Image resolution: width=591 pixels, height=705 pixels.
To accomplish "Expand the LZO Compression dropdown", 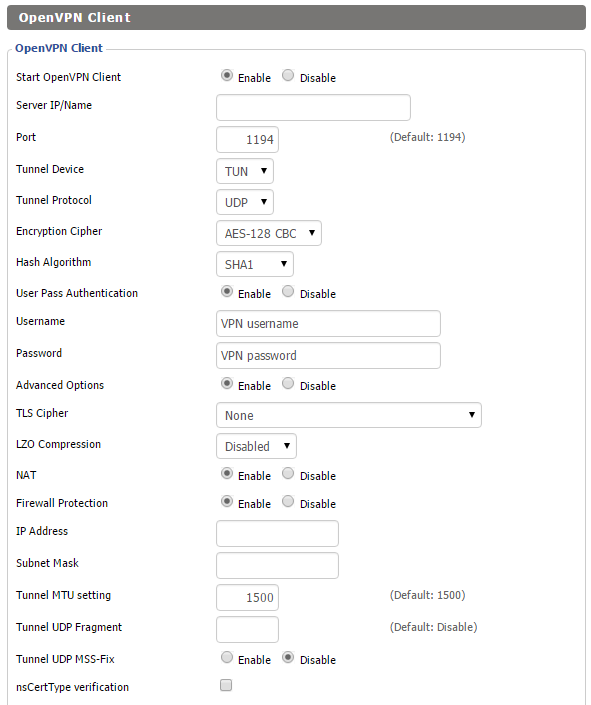I will click(x=256, y=446).
